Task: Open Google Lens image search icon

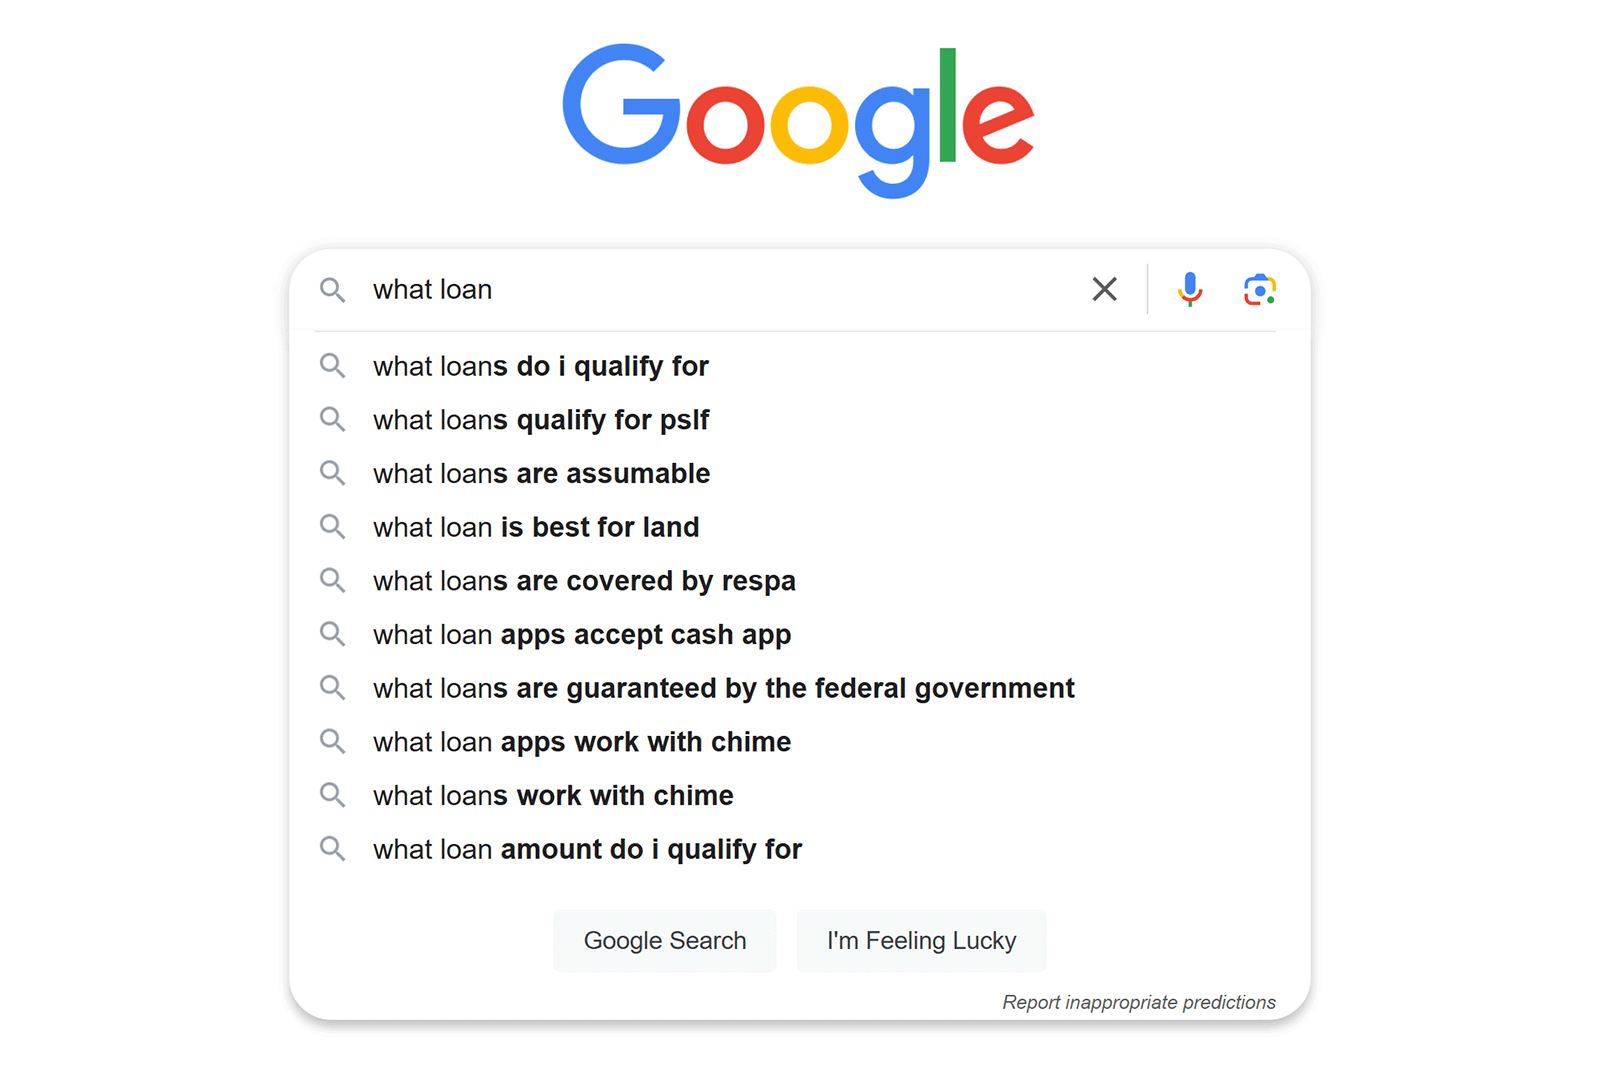Action: point(1258,289)
